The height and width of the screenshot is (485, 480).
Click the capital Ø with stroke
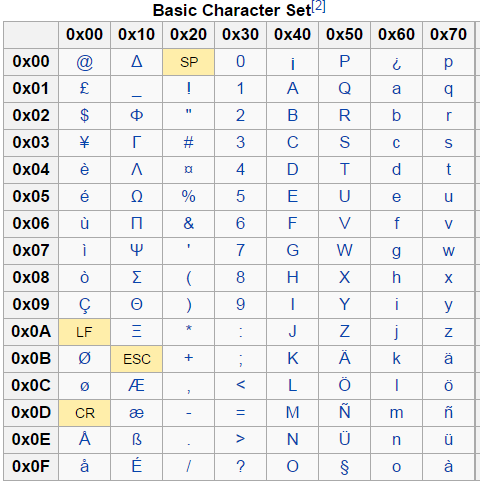(85, 359)
